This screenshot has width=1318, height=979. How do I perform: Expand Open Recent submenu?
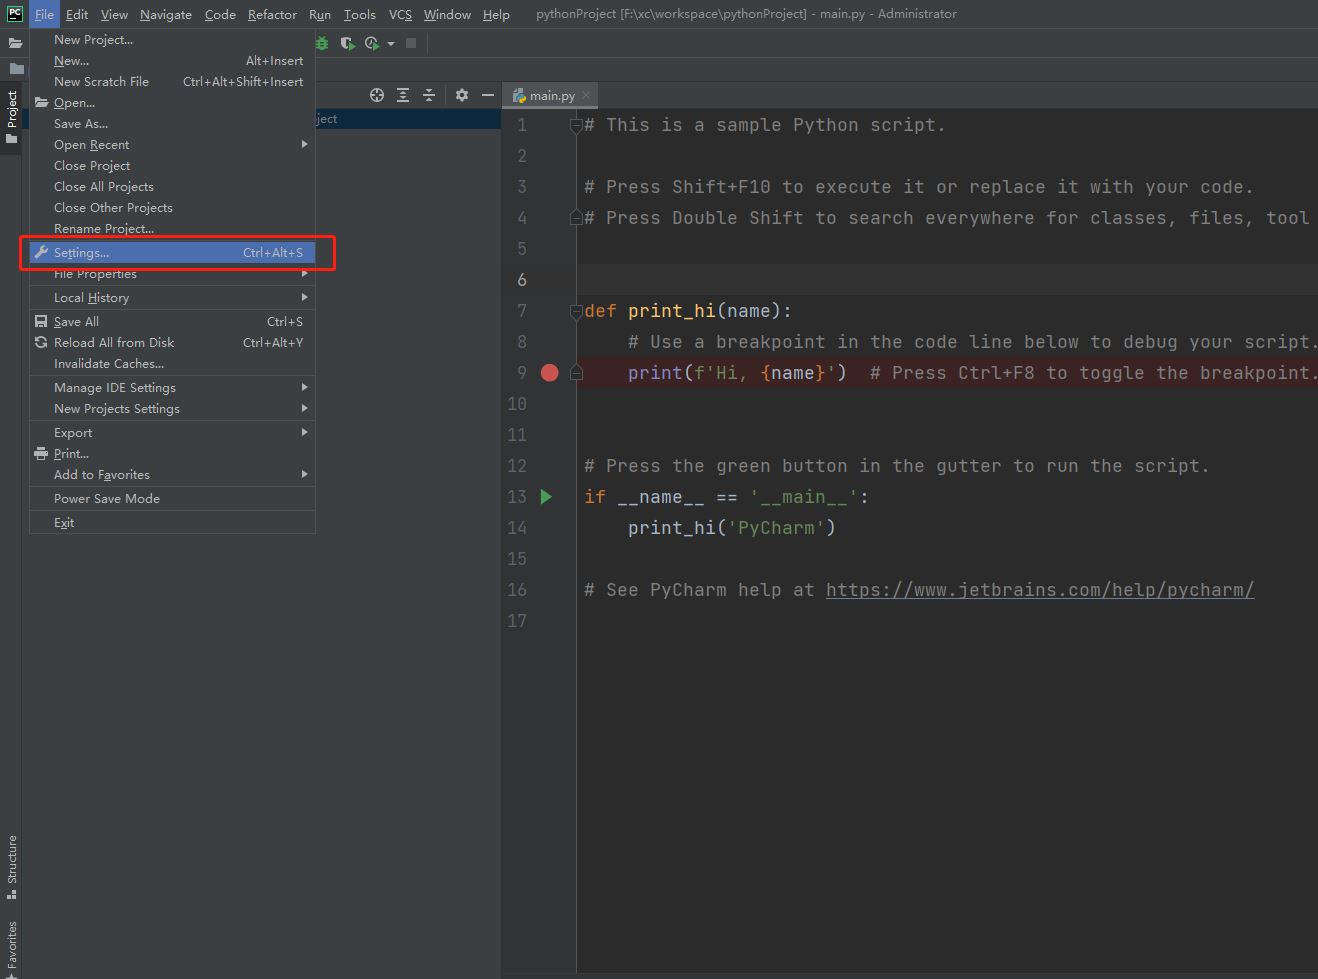pos(173,145)
